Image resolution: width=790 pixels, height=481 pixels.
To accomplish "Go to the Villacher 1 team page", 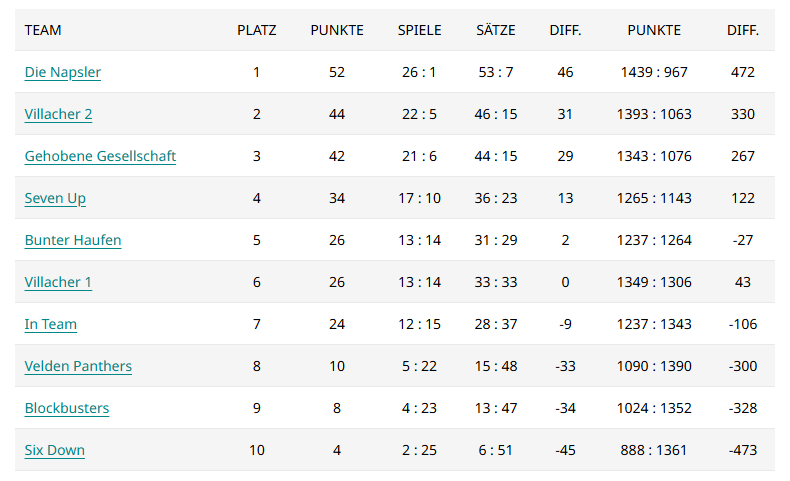I will click(58, 282).
